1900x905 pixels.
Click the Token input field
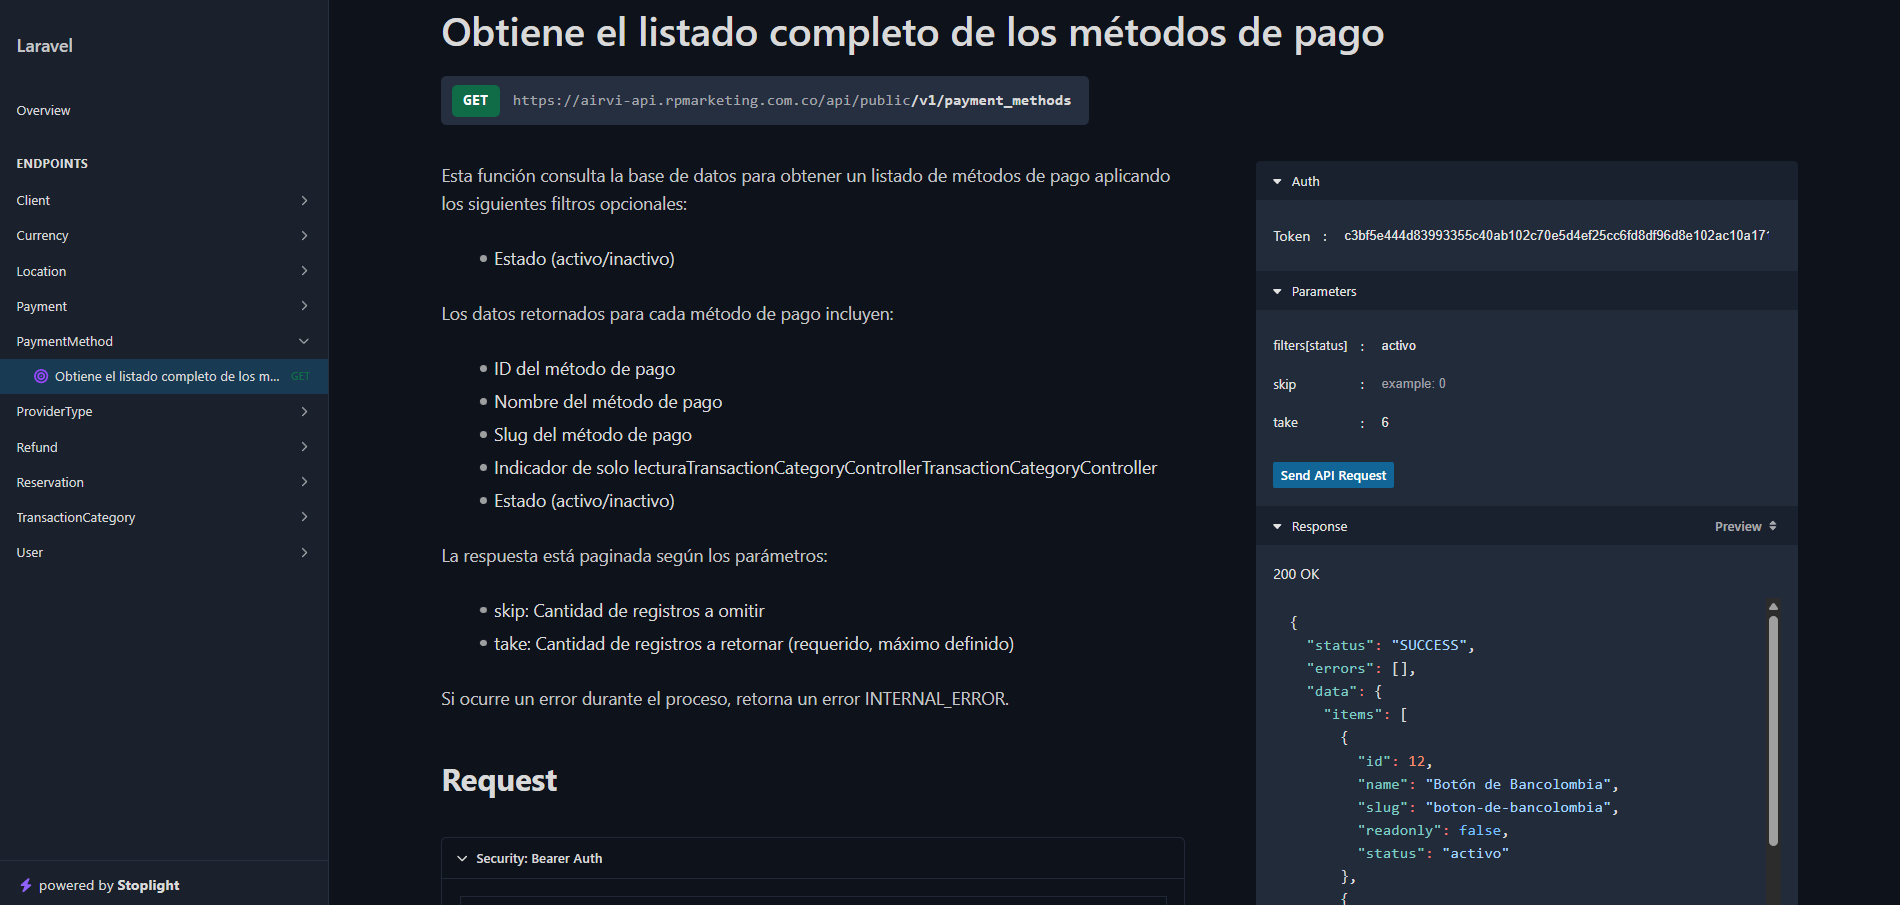pyautogui.click(x=1555, y=236)
